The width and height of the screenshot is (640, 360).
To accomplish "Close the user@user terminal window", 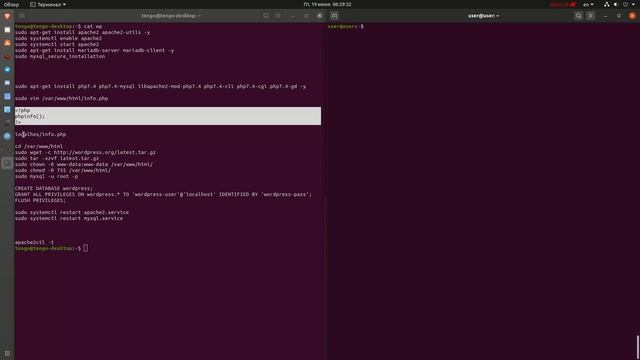I will click(x=632, y=16).
